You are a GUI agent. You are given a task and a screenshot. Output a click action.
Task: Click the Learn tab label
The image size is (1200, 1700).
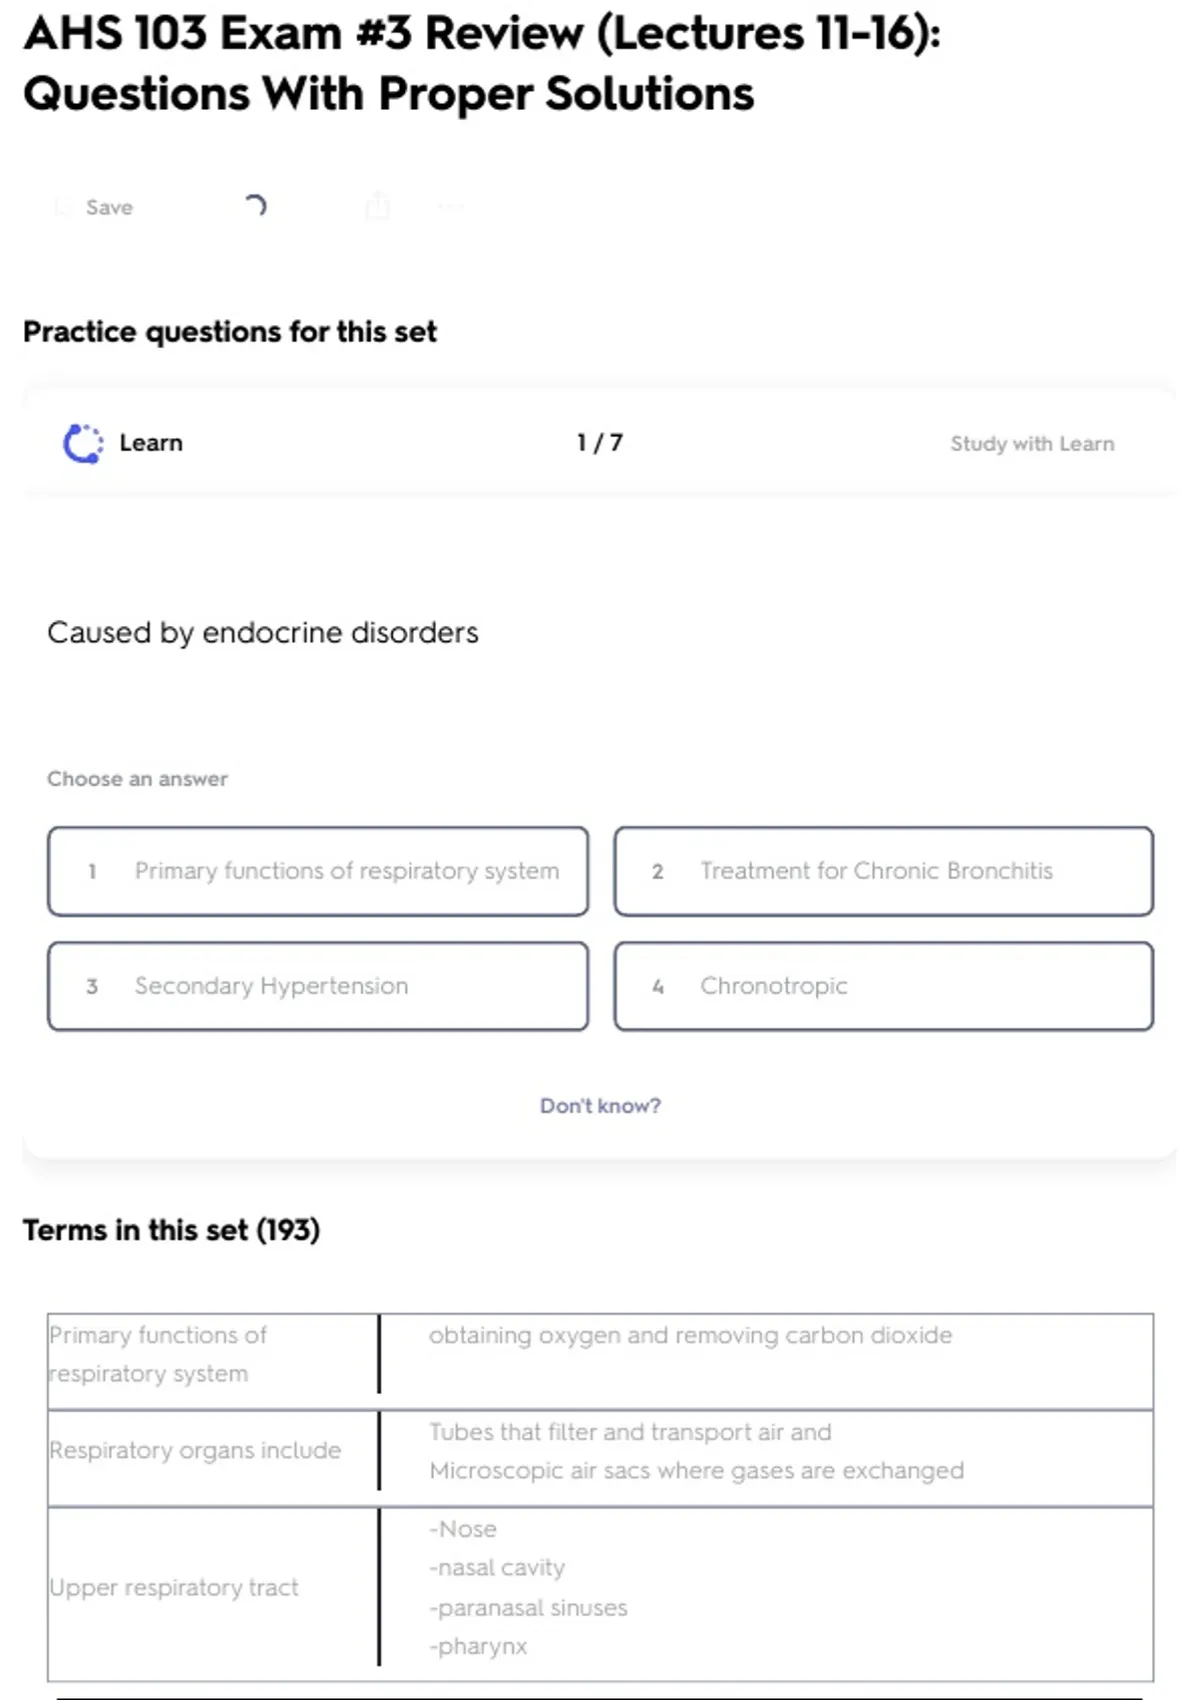click(151, 443)
